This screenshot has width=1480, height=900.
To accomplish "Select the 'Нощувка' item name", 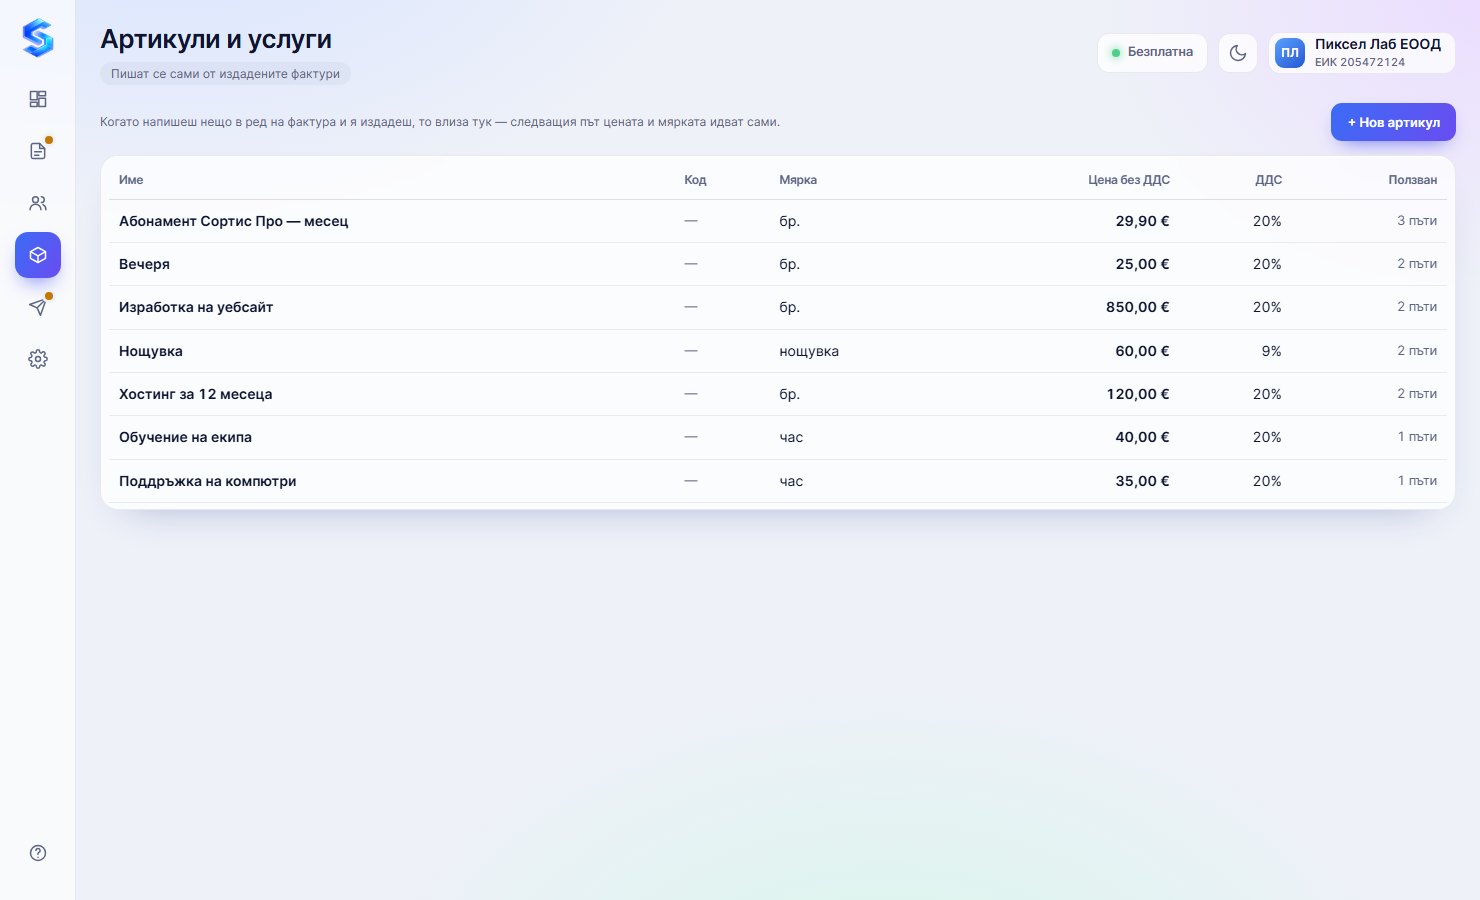I will point(151,351).
